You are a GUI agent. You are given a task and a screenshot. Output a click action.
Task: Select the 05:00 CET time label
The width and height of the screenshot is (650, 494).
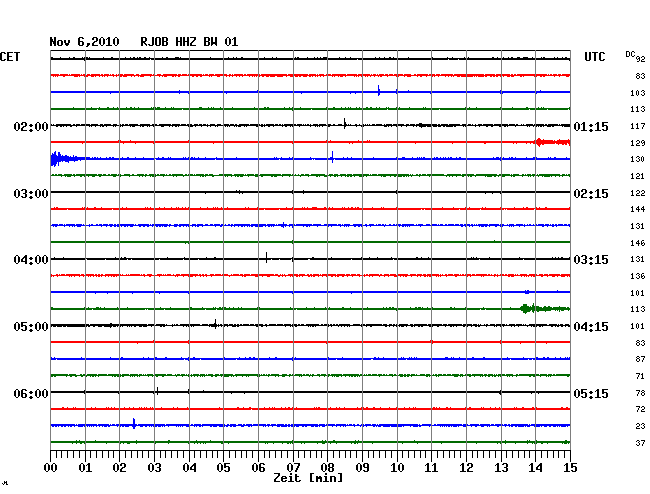pos(31,327)
